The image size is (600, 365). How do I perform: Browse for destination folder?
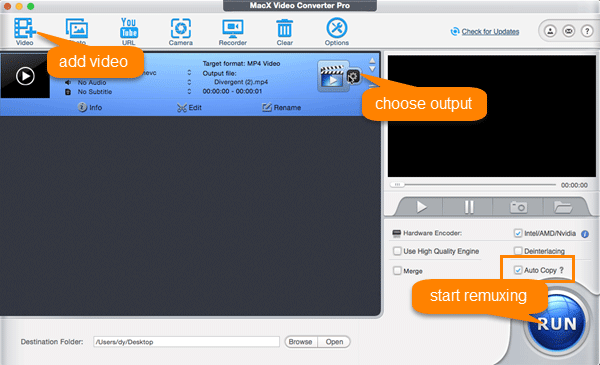click(x=301, y=342)
